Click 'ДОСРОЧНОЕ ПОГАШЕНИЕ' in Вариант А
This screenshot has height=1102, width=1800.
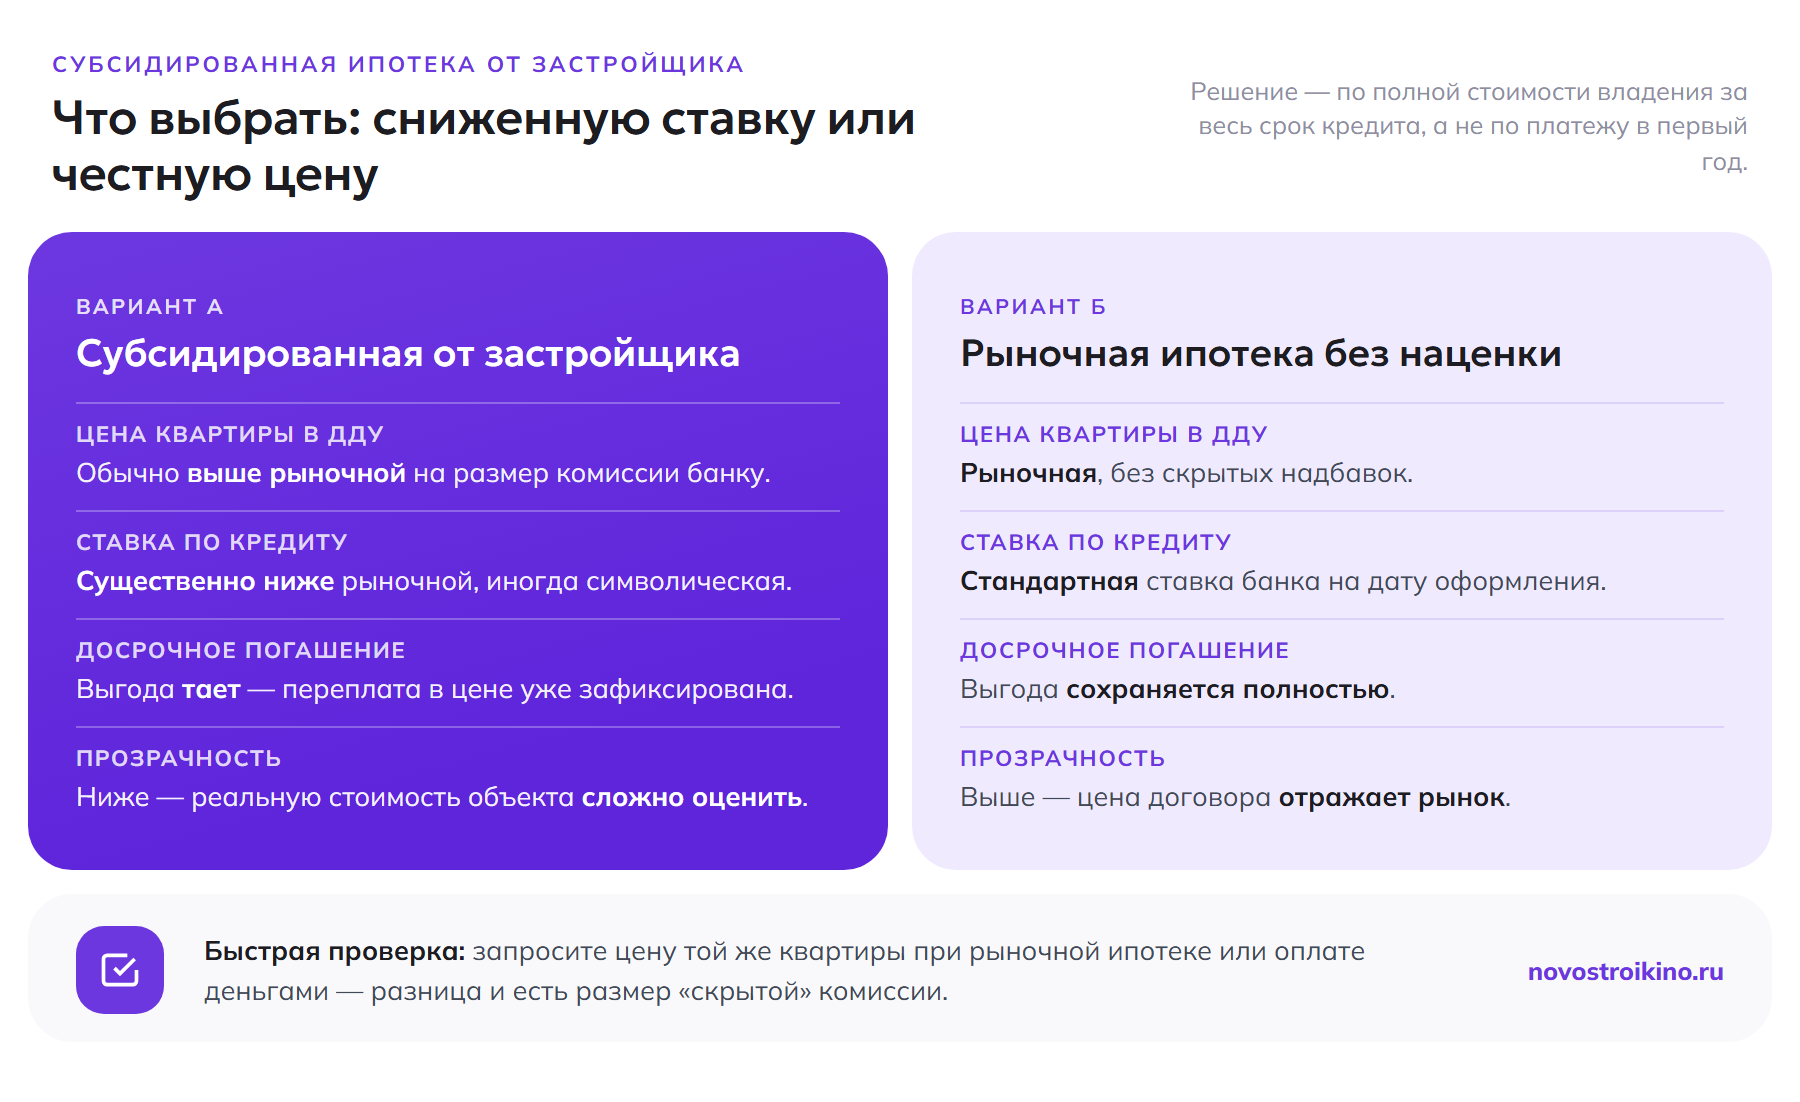241,650
